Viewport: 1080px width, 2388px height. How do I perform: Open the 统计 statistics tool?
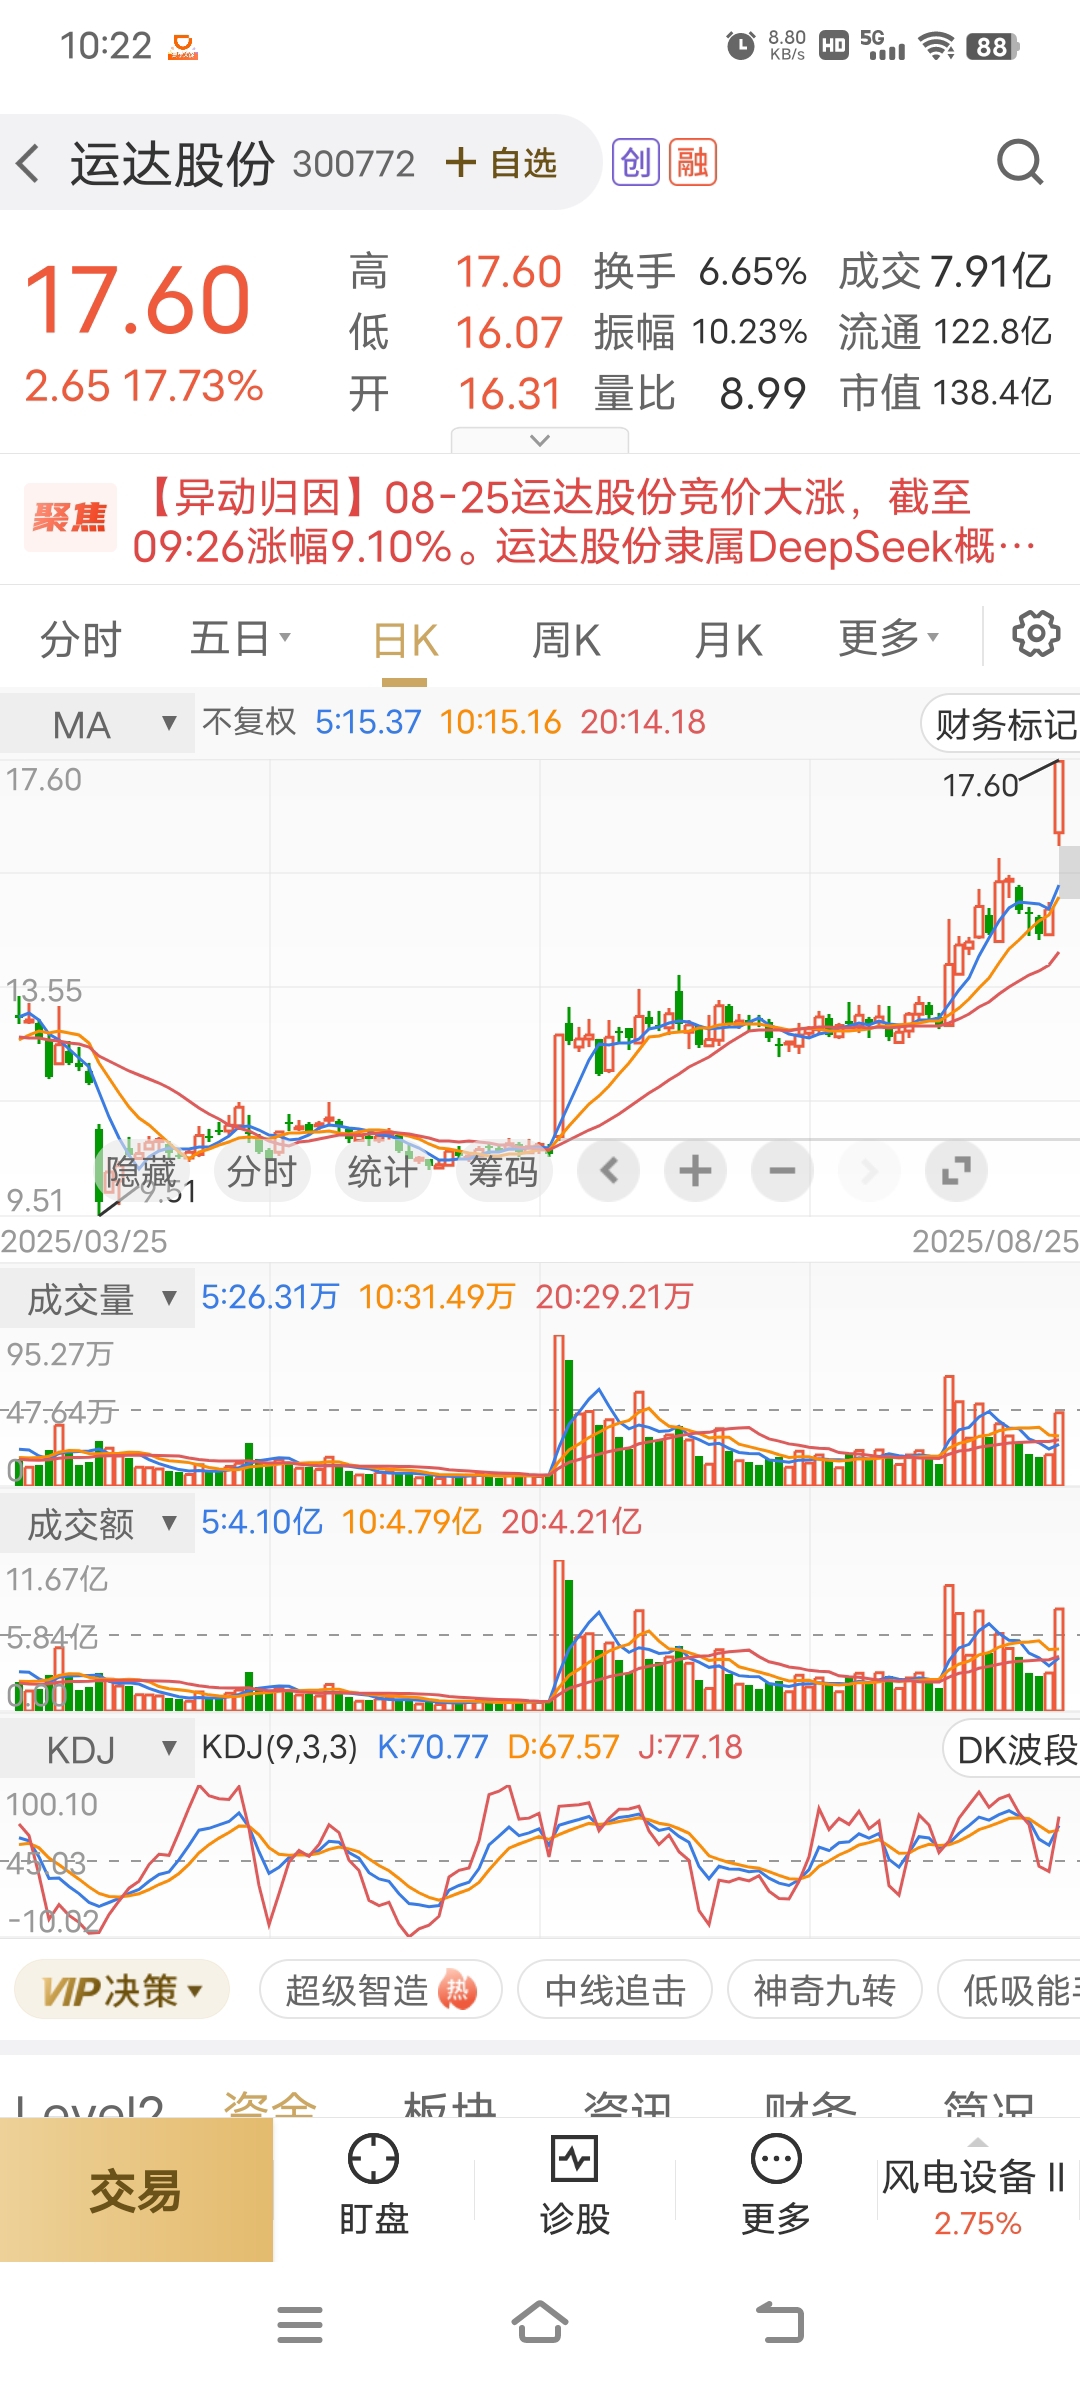[x=383, y=1170]
